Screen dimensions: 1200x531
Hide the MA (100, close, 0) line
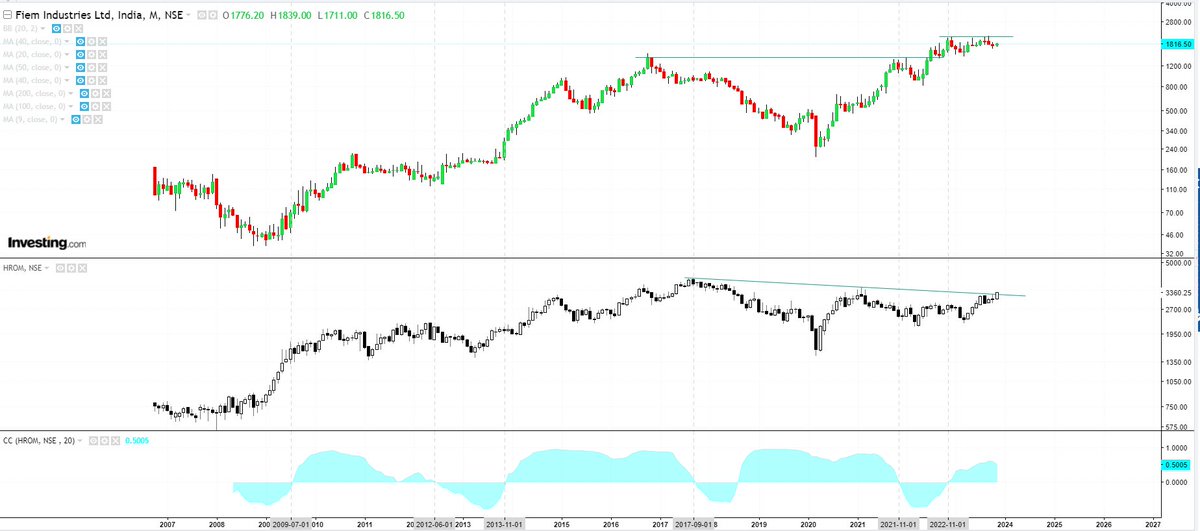point(84,107)
